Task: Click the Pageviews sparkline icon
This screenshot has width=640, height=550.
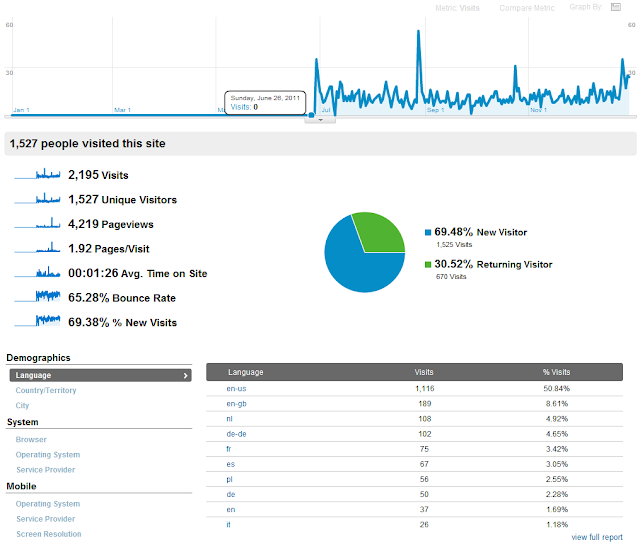Action: click(37, 223)
